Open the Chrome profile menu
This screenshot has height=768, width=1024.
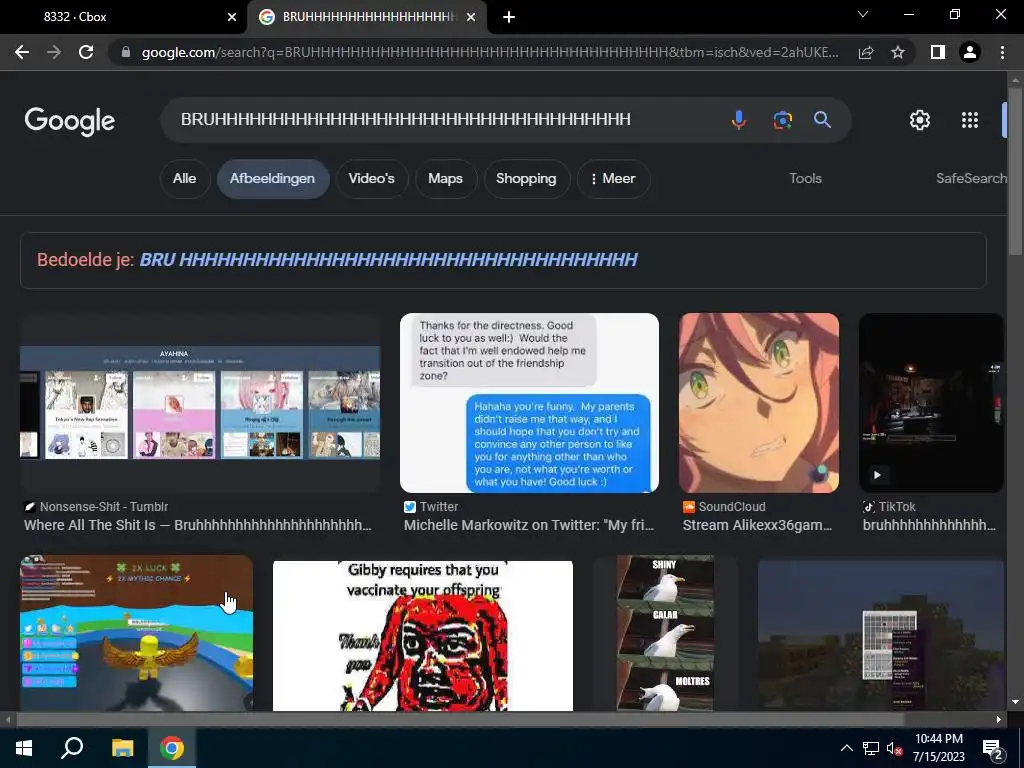[x=970, y=52]
